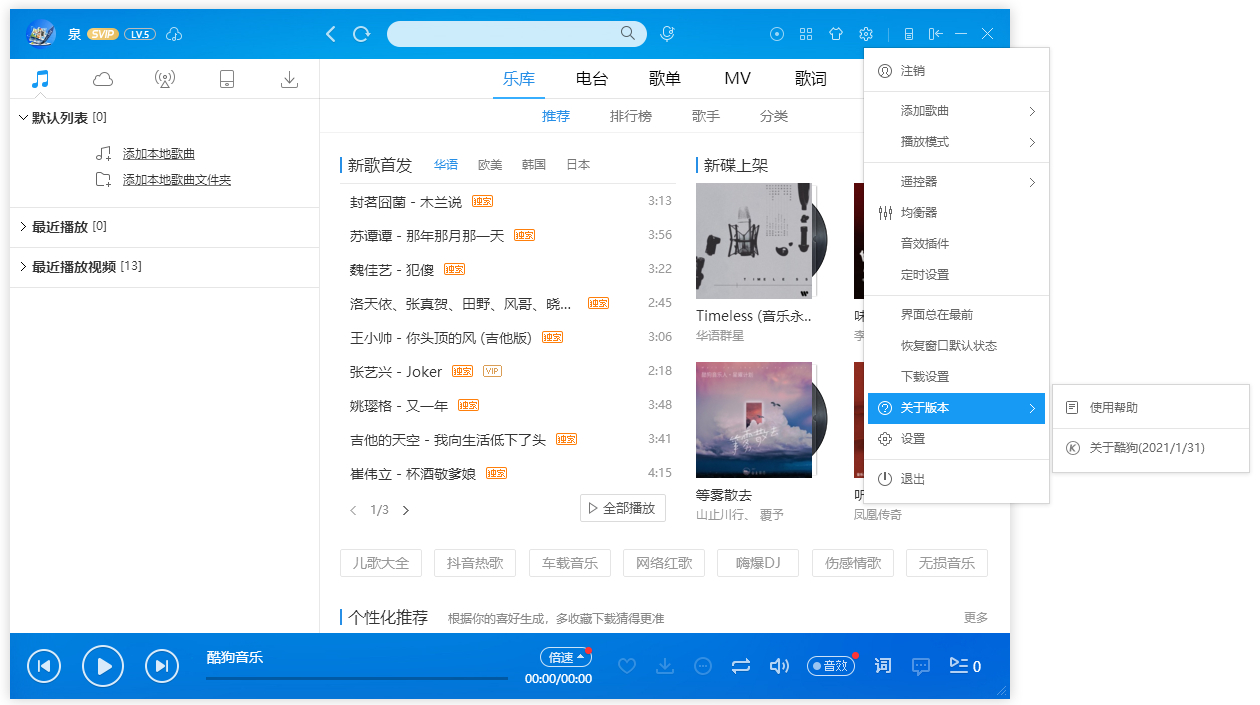Open the cloud music sidebar icon
The width and height of the screenshot is (1260, 705).
click(103, 79)
